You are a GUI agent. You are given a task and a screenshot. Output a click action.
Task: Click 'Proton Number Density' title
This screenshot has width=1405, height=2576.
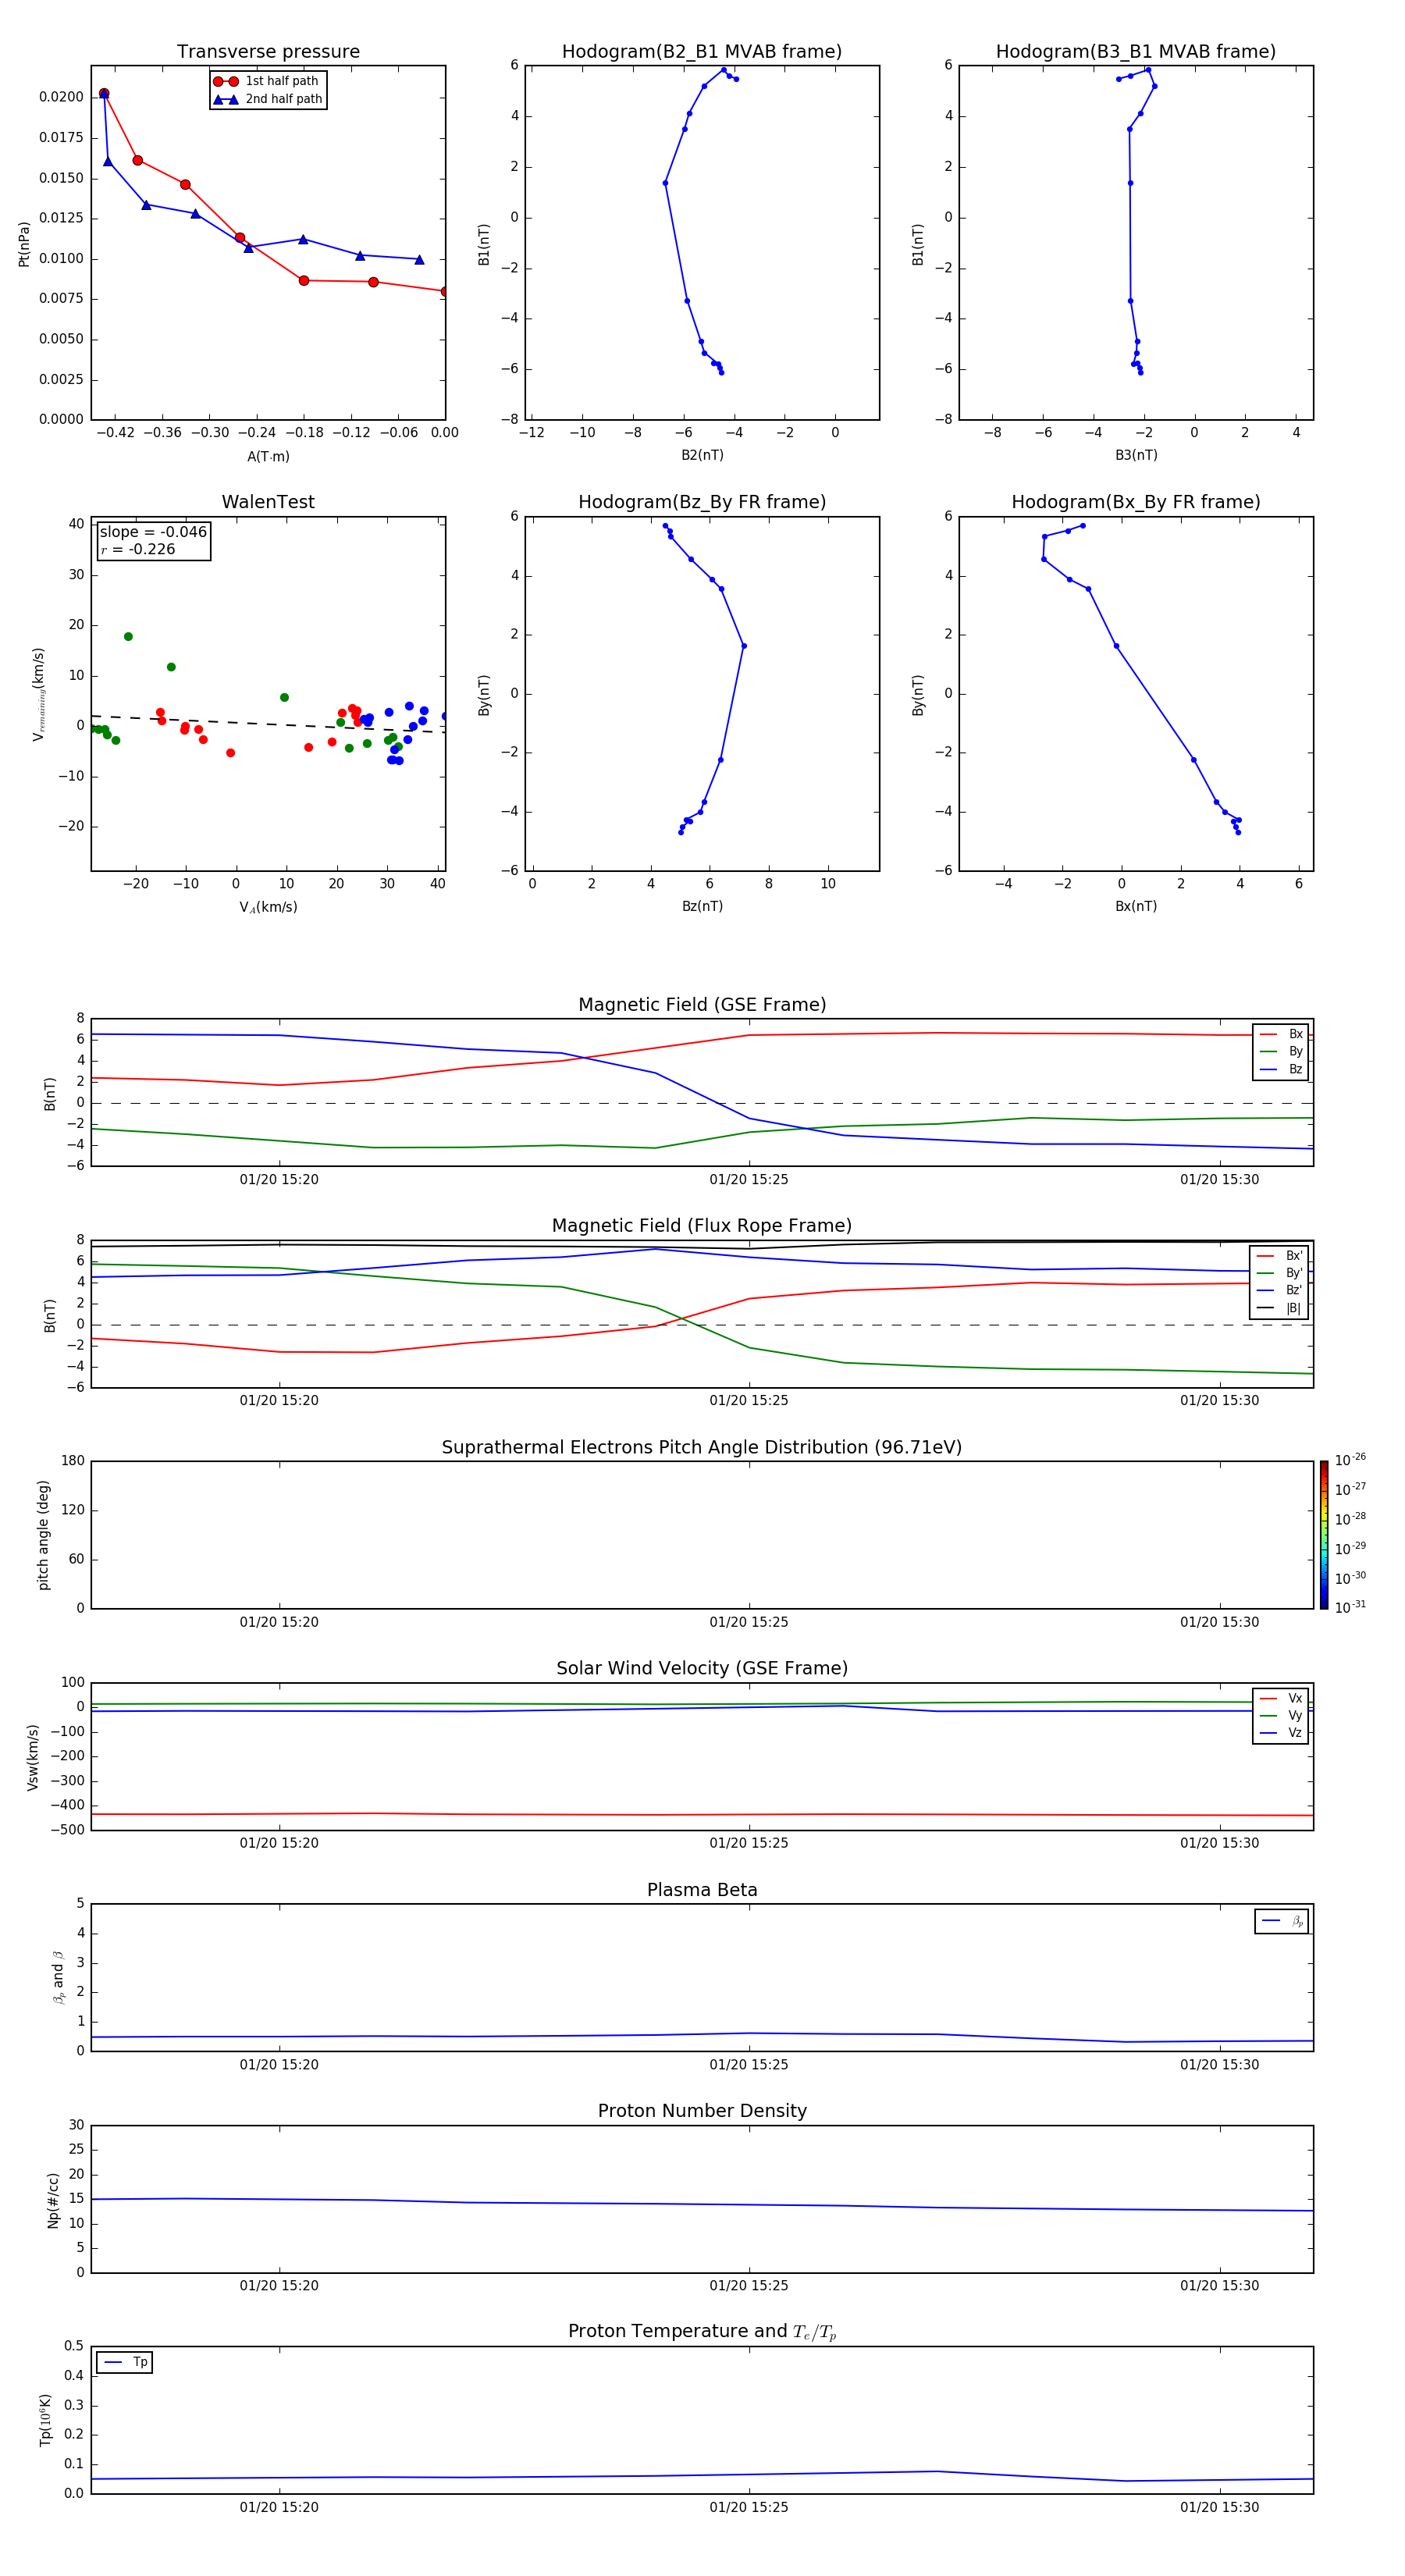click(702, 2111)
